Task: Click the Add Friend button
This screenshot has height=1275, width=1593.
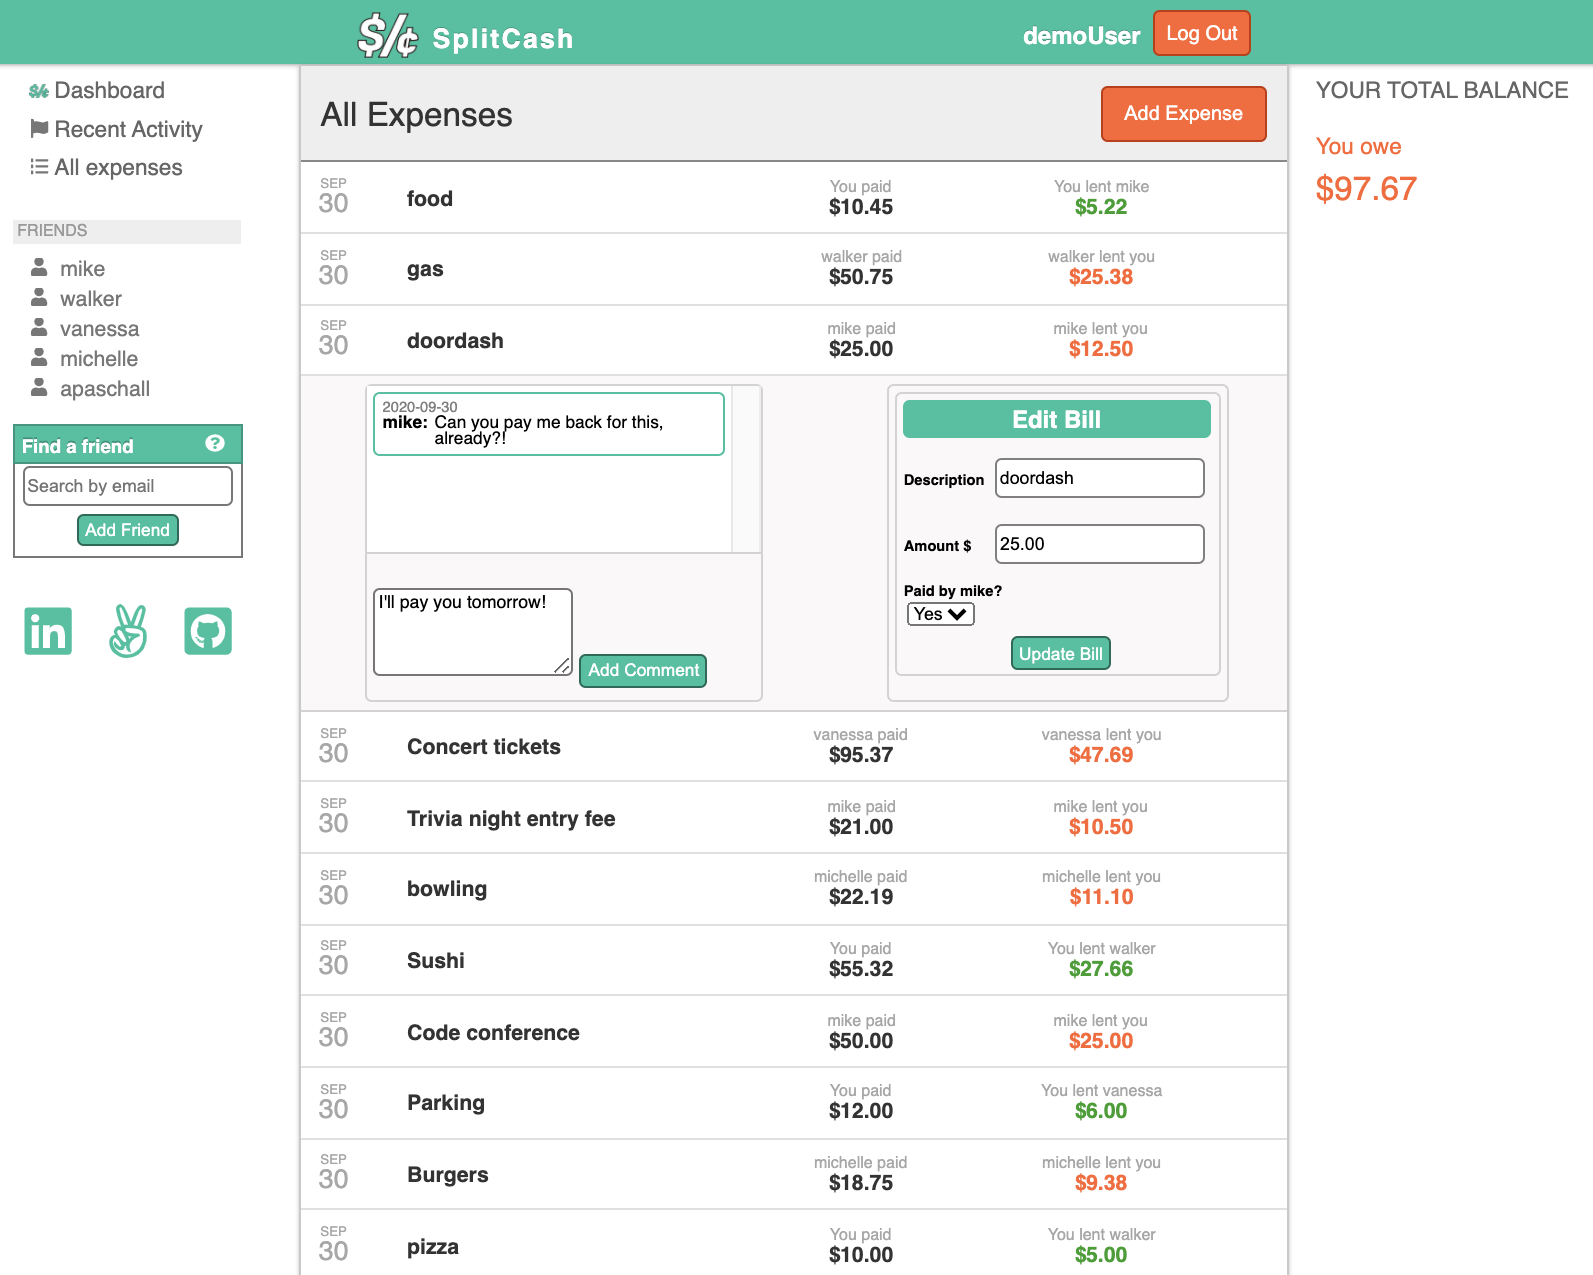Action: tap(128, 530)
